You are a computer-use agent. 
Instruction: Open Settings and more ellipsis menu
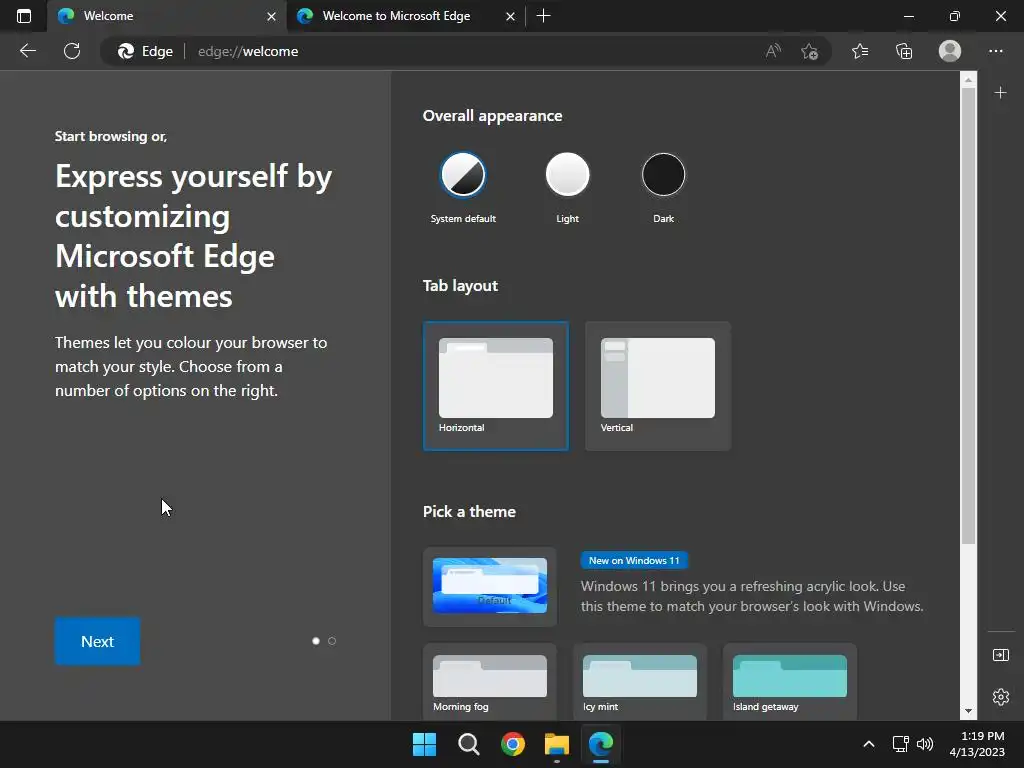[996, 51]
